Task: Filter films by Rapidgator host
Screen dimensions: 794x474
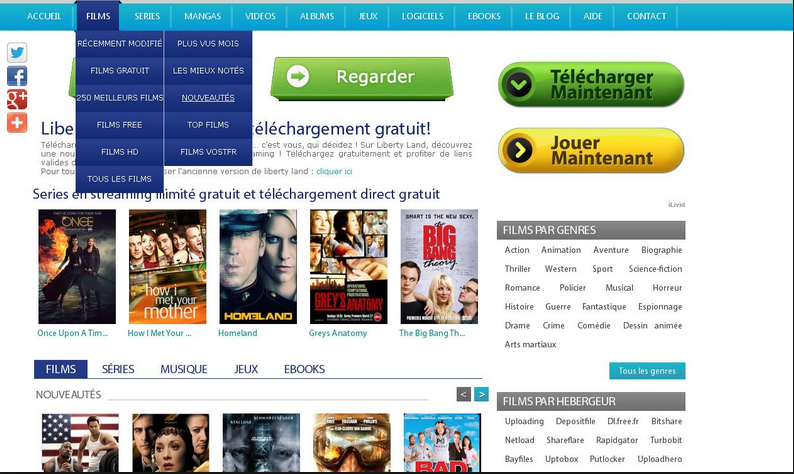Action: coord(617,440)
